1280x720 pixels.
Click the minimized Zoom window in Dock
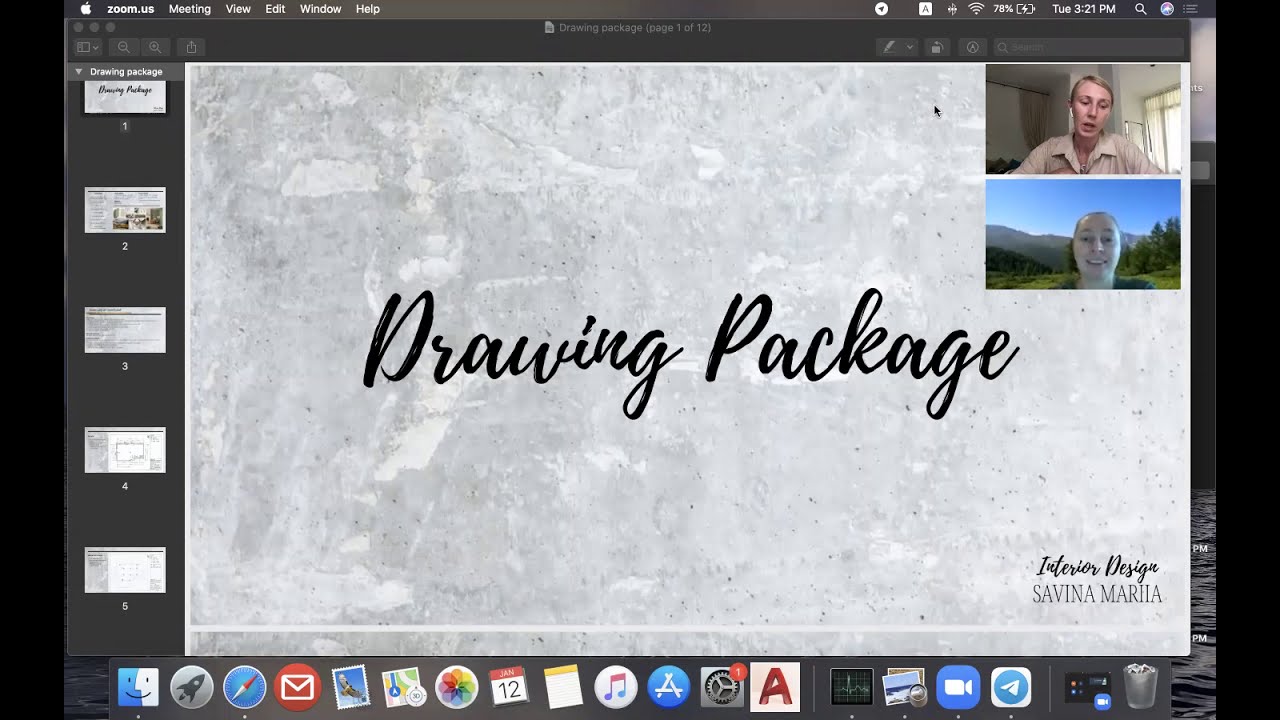coord(1088,688)
